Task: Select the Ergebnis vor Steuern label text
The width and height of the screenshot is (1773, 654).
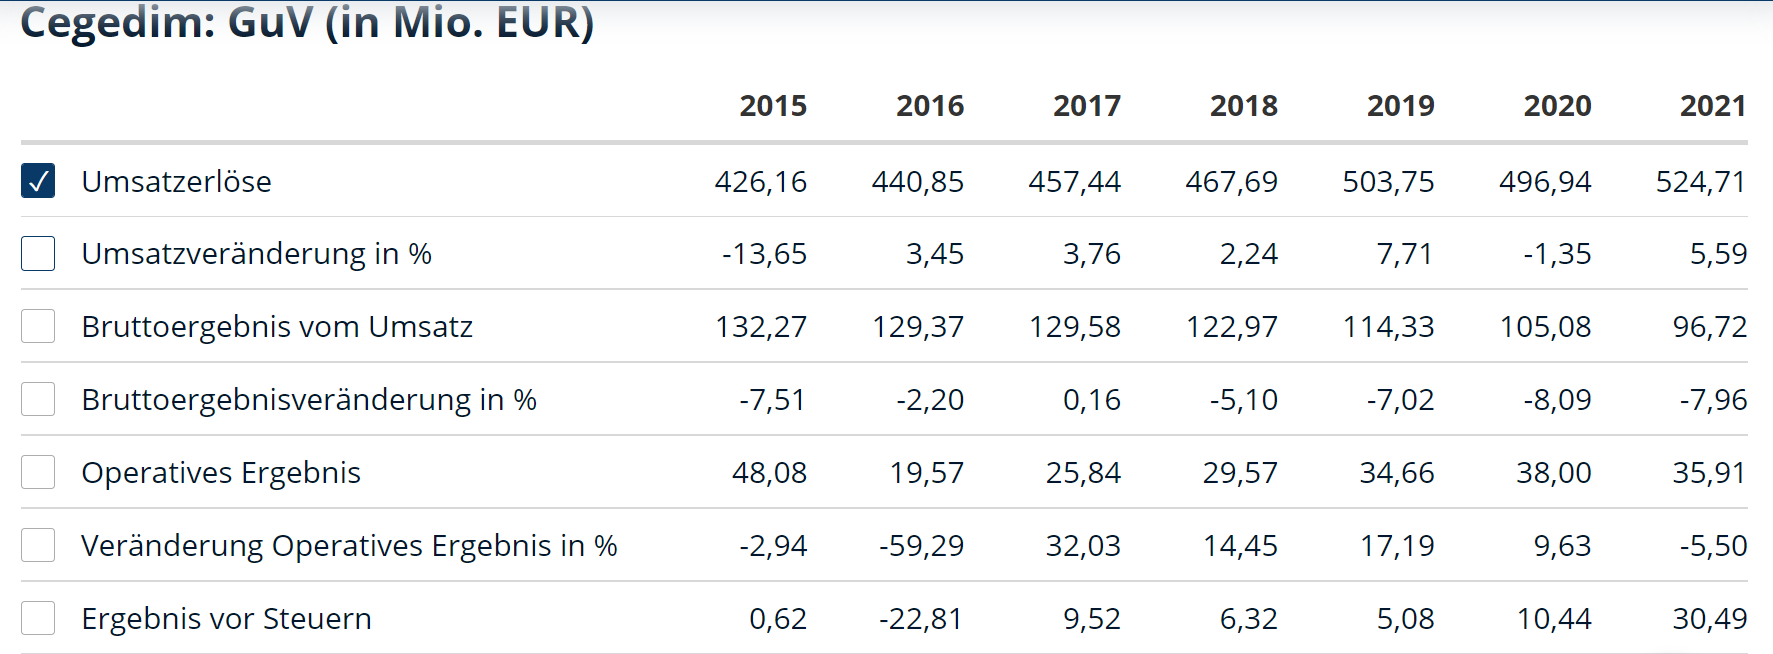Action: pyautogui.click(x=226, y=619)
